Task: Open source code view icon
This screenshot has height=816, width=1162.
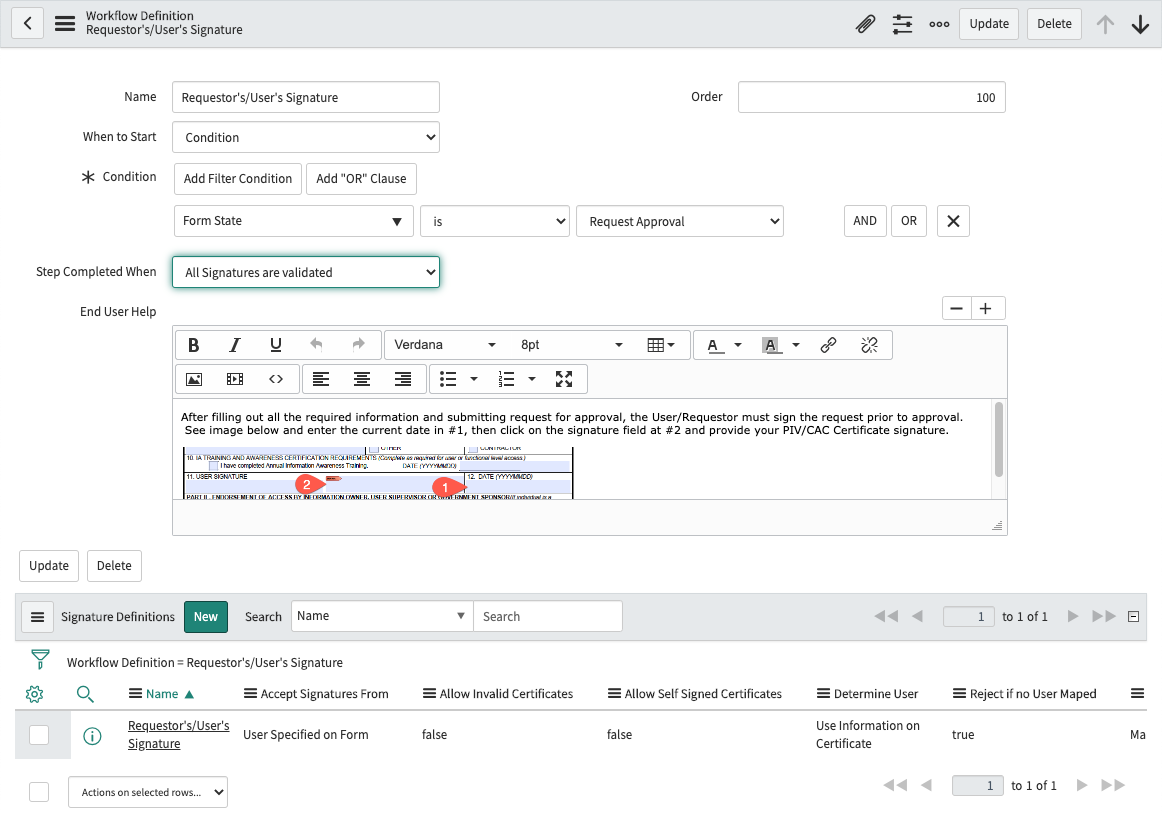Action: click(x=276, y=379)
